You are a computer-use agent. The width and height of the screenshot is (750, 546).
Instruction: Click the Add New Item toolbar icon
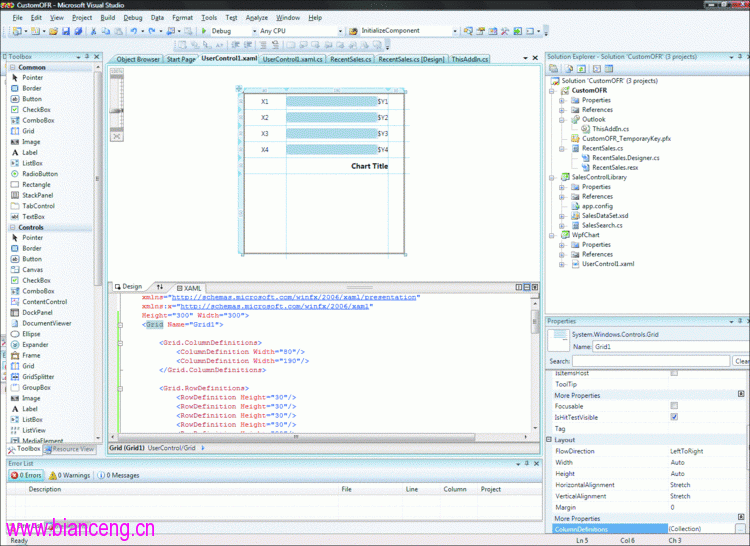[35, 31]
